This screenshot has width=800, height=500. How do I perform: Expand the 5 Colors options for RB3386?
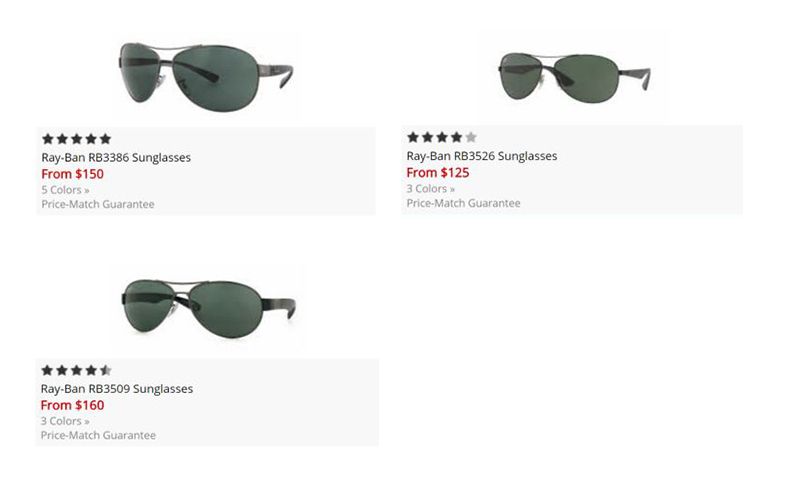[65, 190]
